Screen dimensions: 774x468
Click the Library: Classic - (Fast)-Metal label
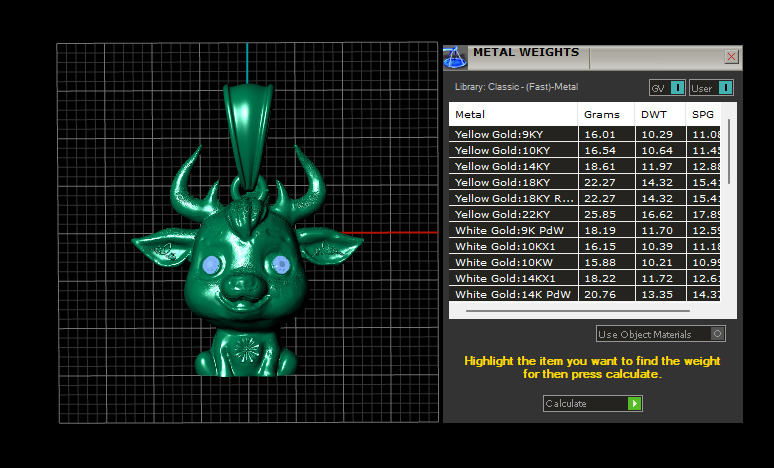(516, 87)
